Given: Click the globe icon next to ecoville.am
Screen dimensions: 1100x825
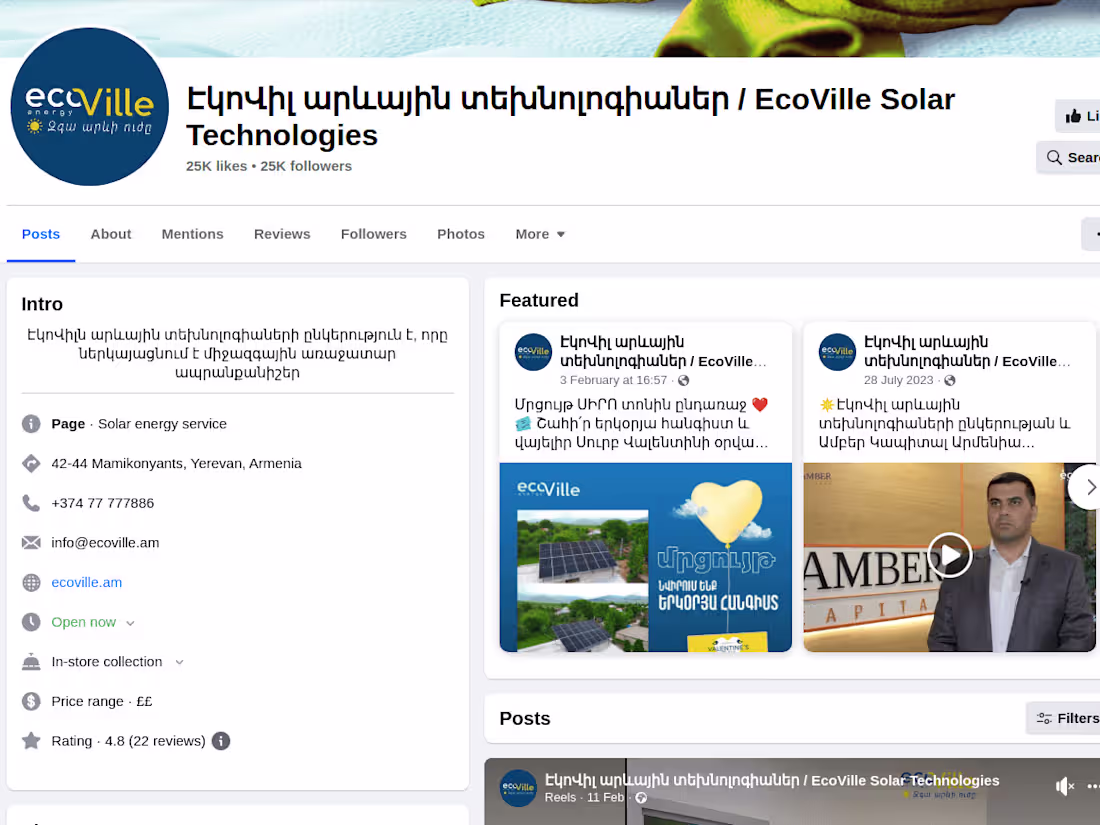Looking at the screenshot, I should [31, 582].
